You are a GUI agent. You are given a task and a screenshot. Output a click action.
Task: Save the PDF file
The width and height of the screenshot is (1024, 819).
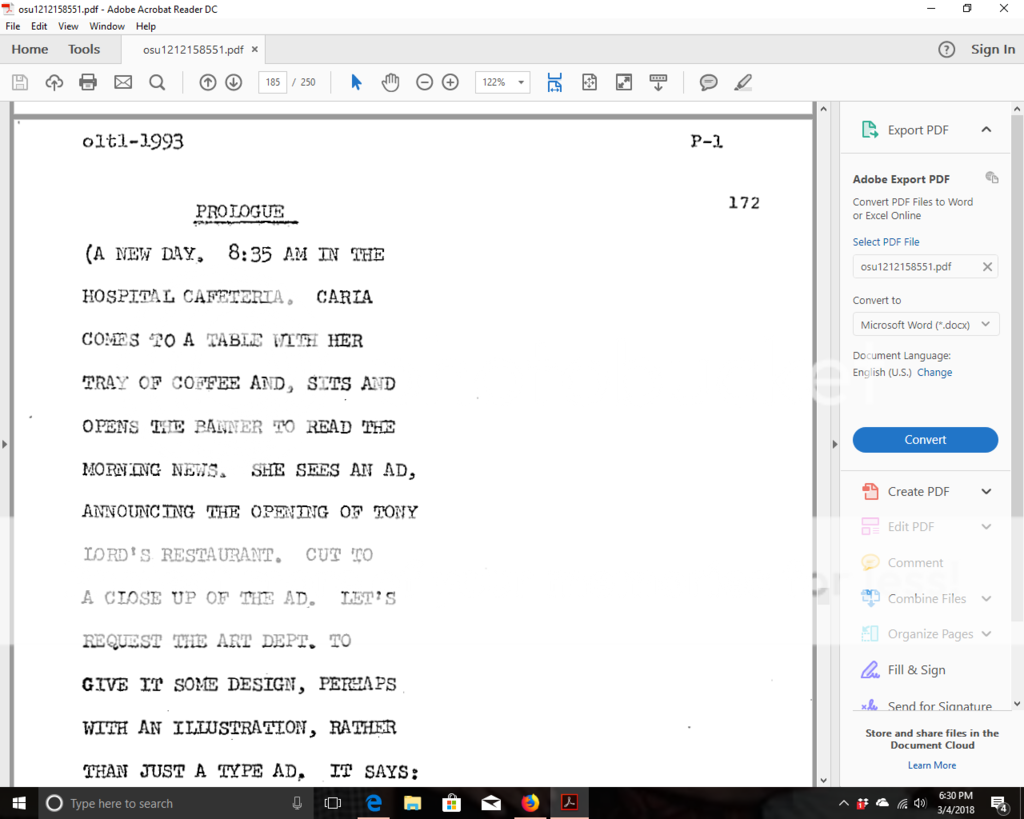(x=20, y=82)
